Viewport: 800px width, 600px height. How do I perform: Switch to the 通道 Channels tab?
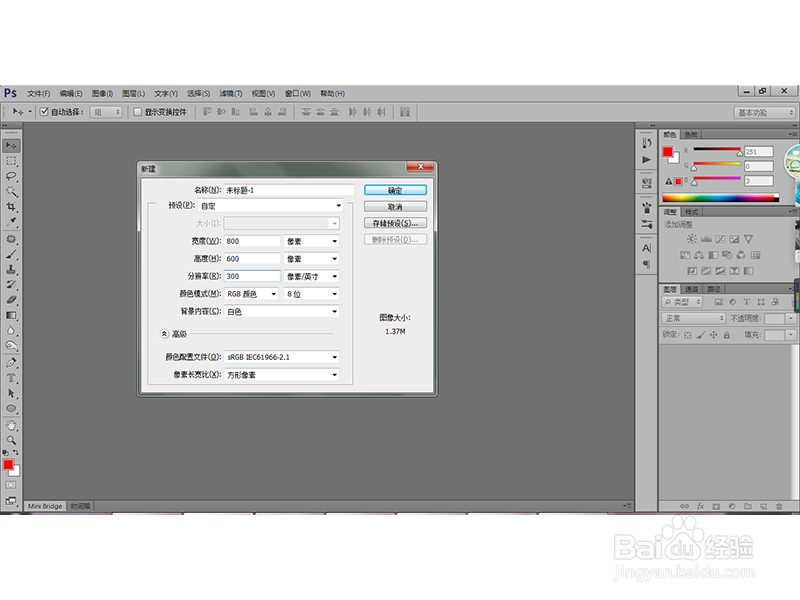(x=691, y=289)
